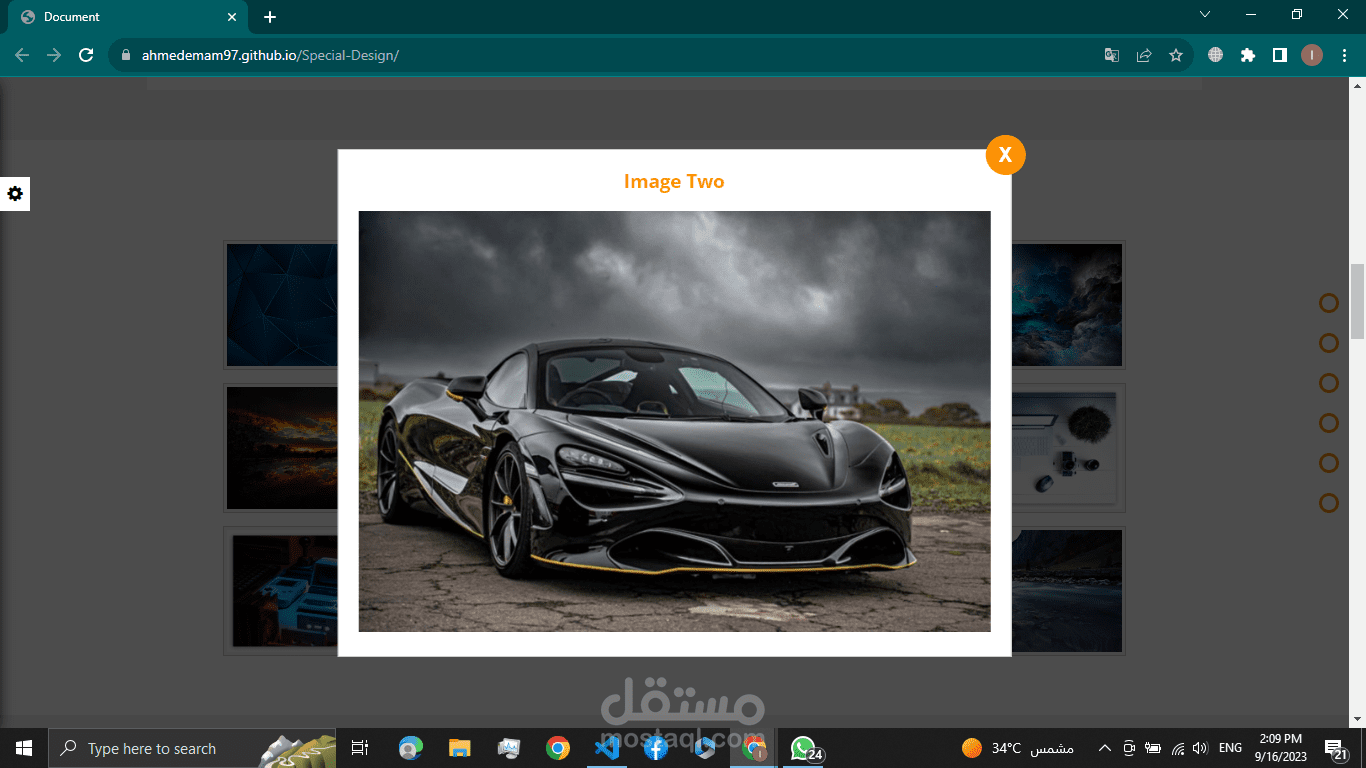The width and height of the screenshot is (1366, 768).
Task: Bookmark this page with the star icon
Action: 1176,55
